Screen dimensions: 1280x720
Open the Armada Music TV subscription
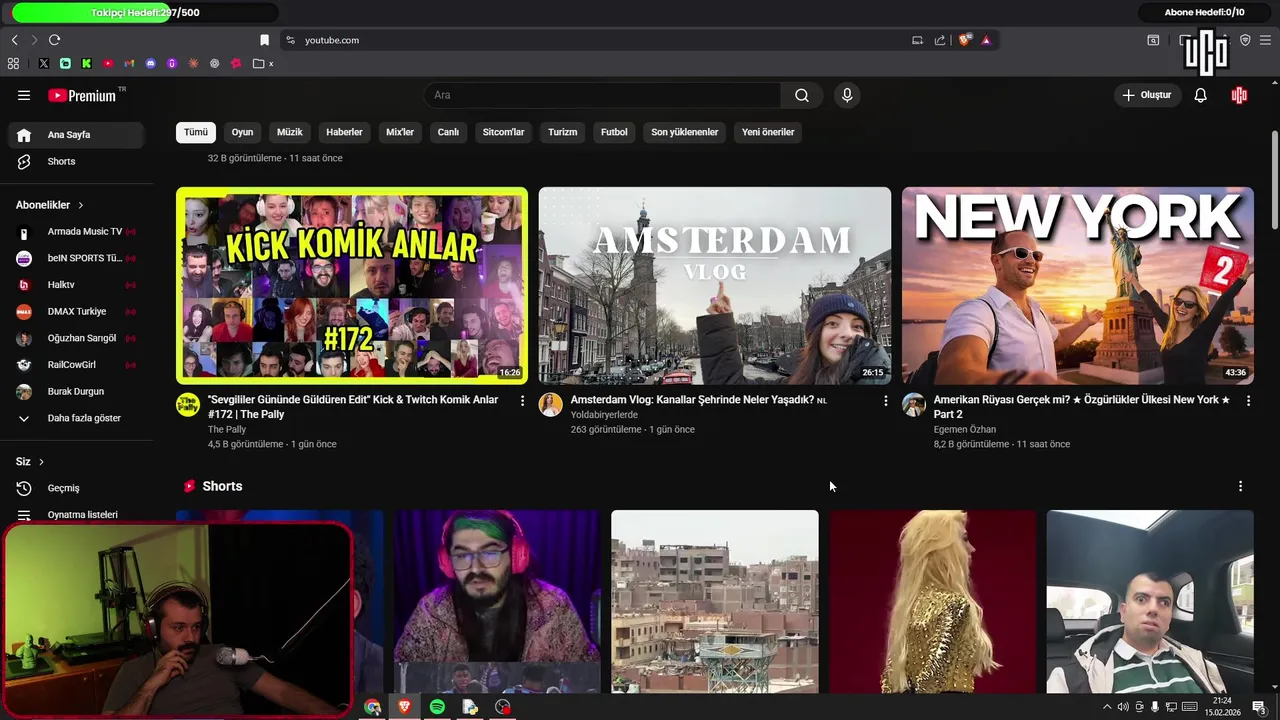pyautogui.click(x=76, y=231)
